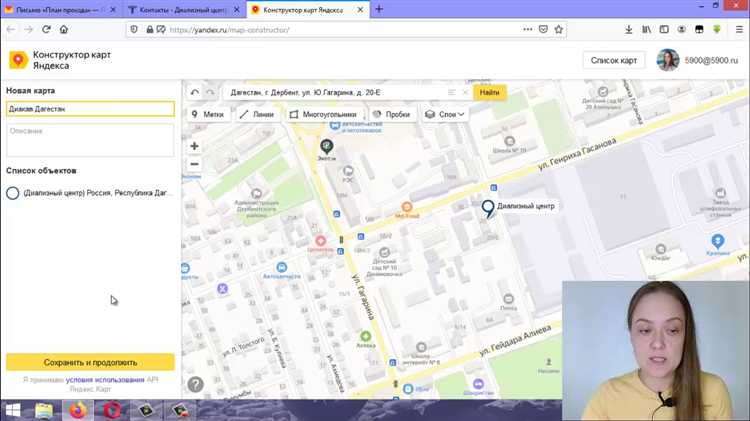This screenshot has height=421, width=750.
Task: Zoom out the map with minus button
Action: (195, 164)
